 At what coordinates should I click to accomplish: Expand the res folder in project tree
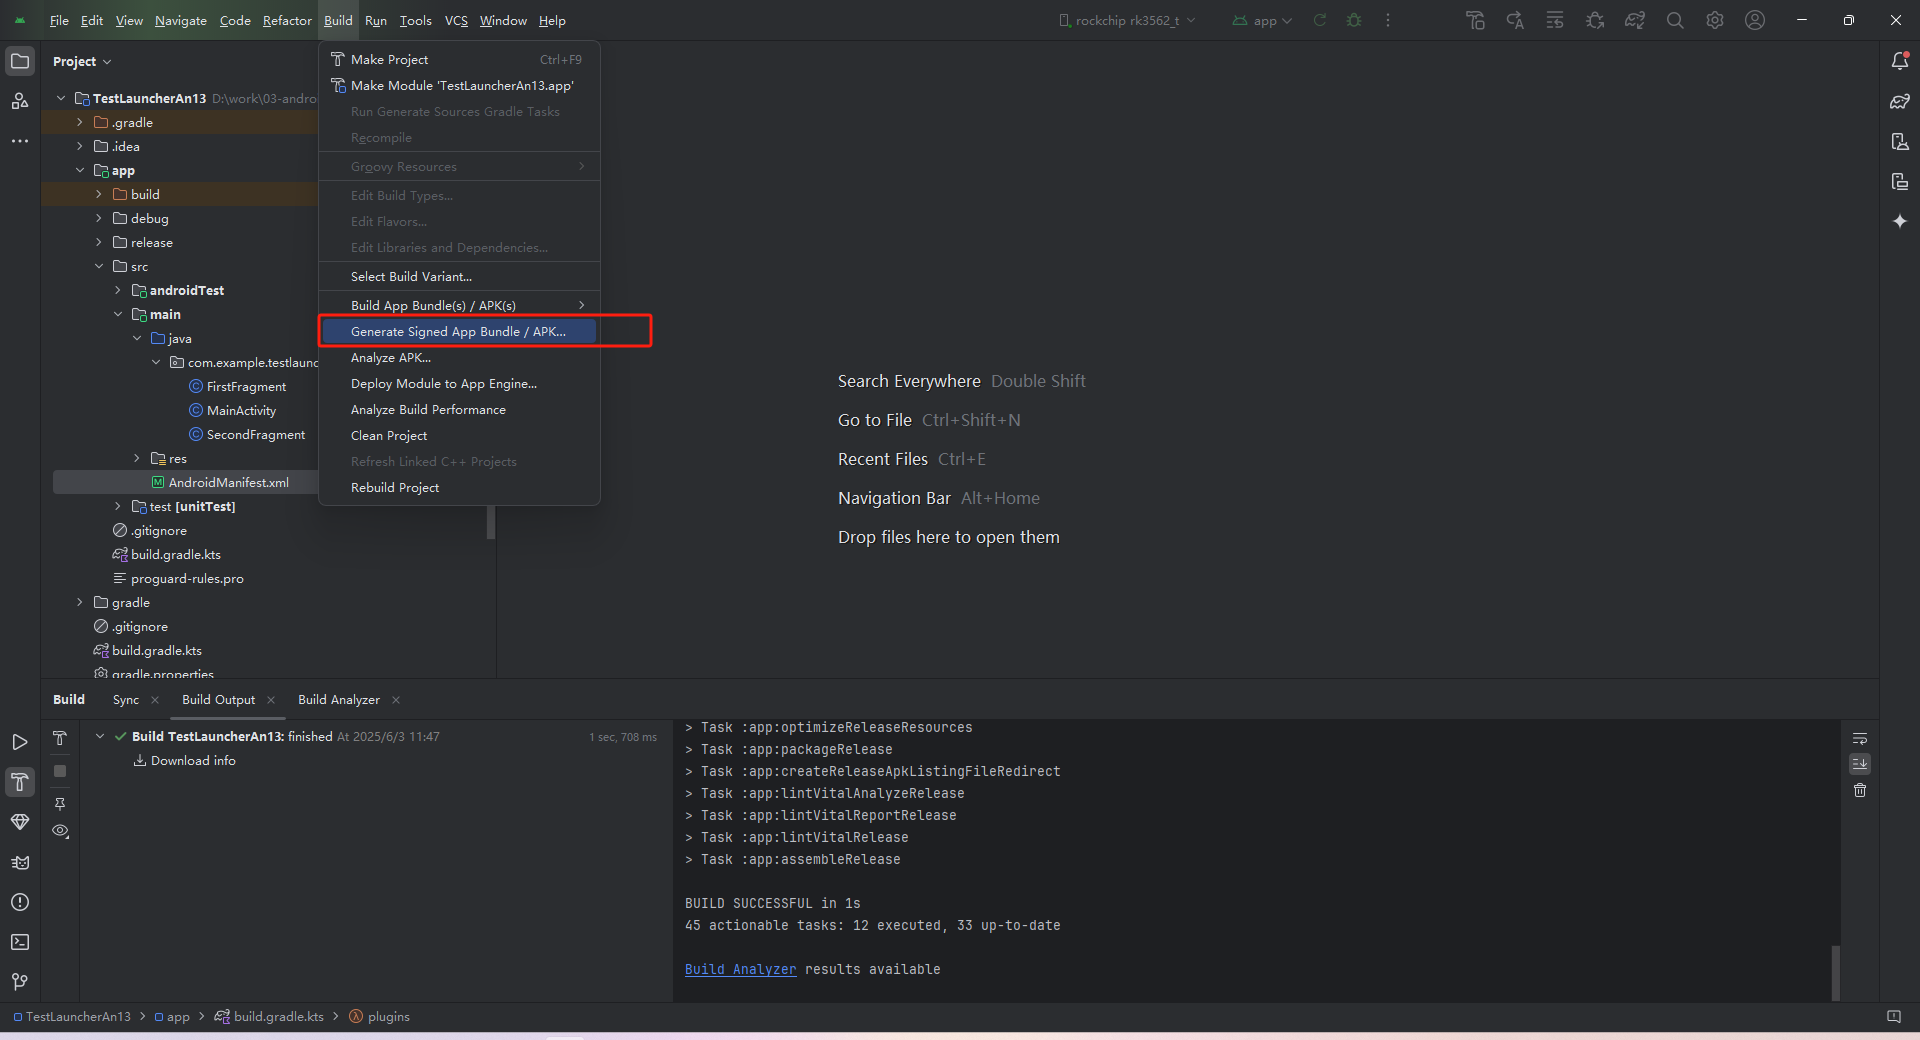pyautogui.click(x=137, y=458)
